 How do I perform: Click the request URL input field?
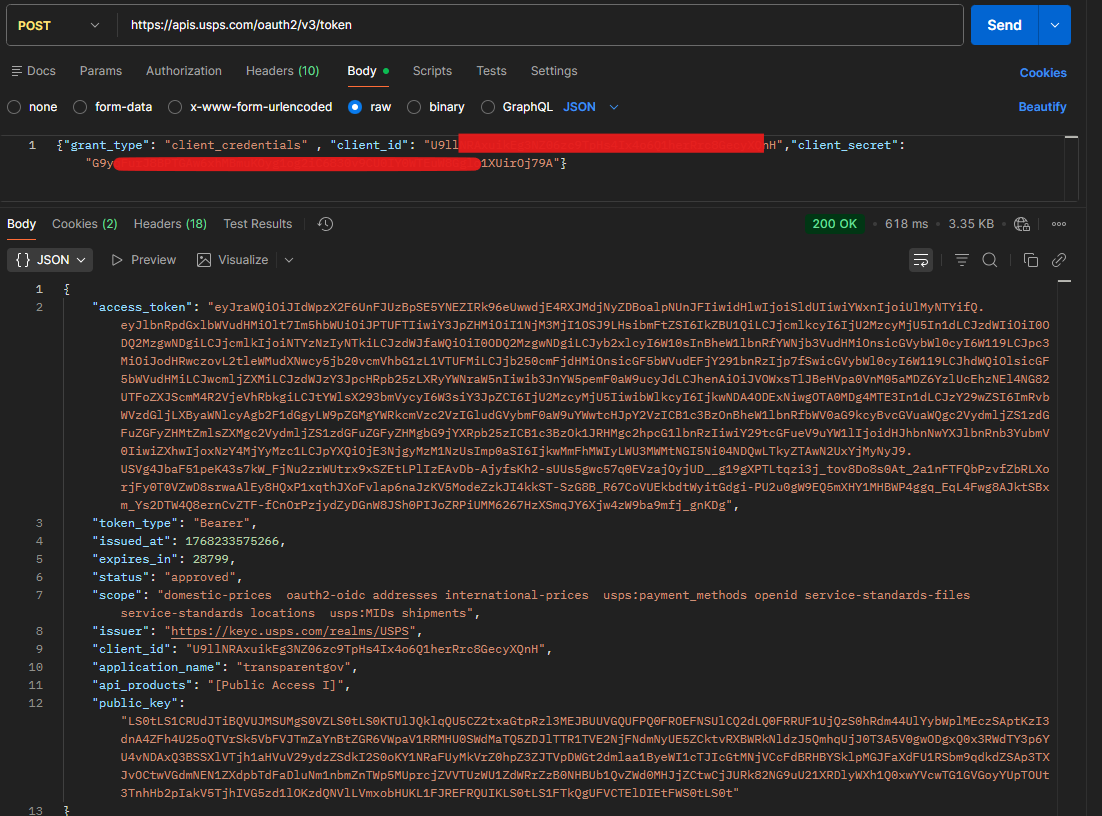point(540,25)
